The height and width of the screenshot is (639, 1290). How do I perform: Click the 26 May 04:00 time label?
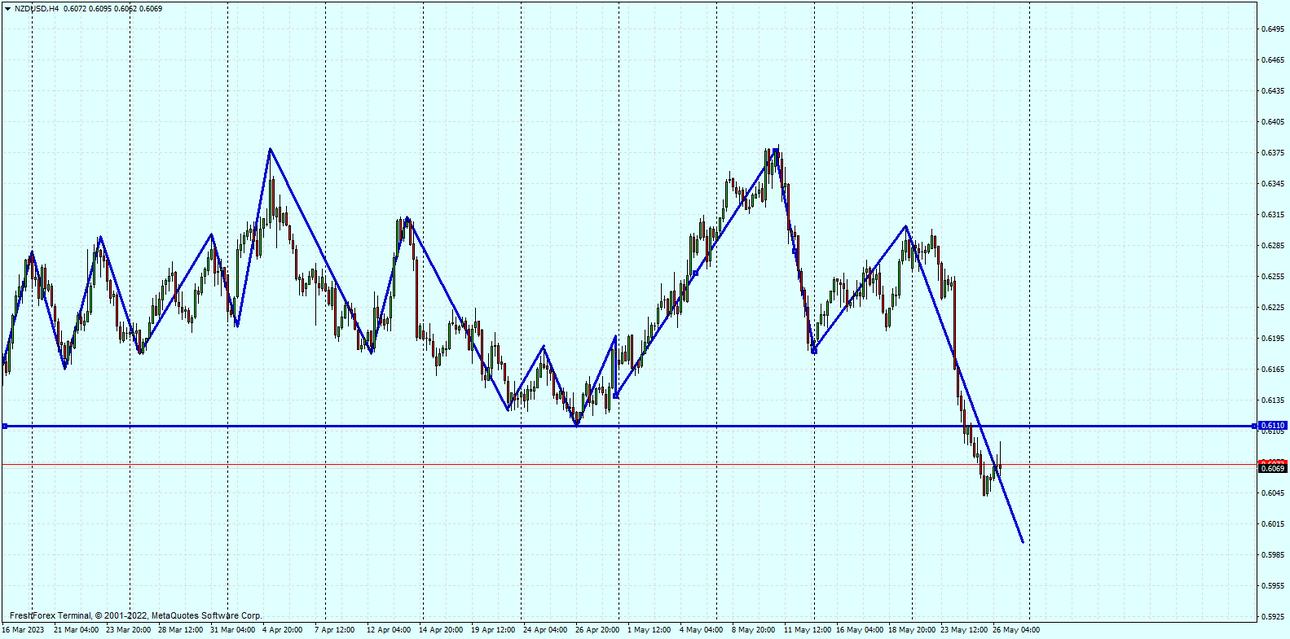click(1015, 631)
